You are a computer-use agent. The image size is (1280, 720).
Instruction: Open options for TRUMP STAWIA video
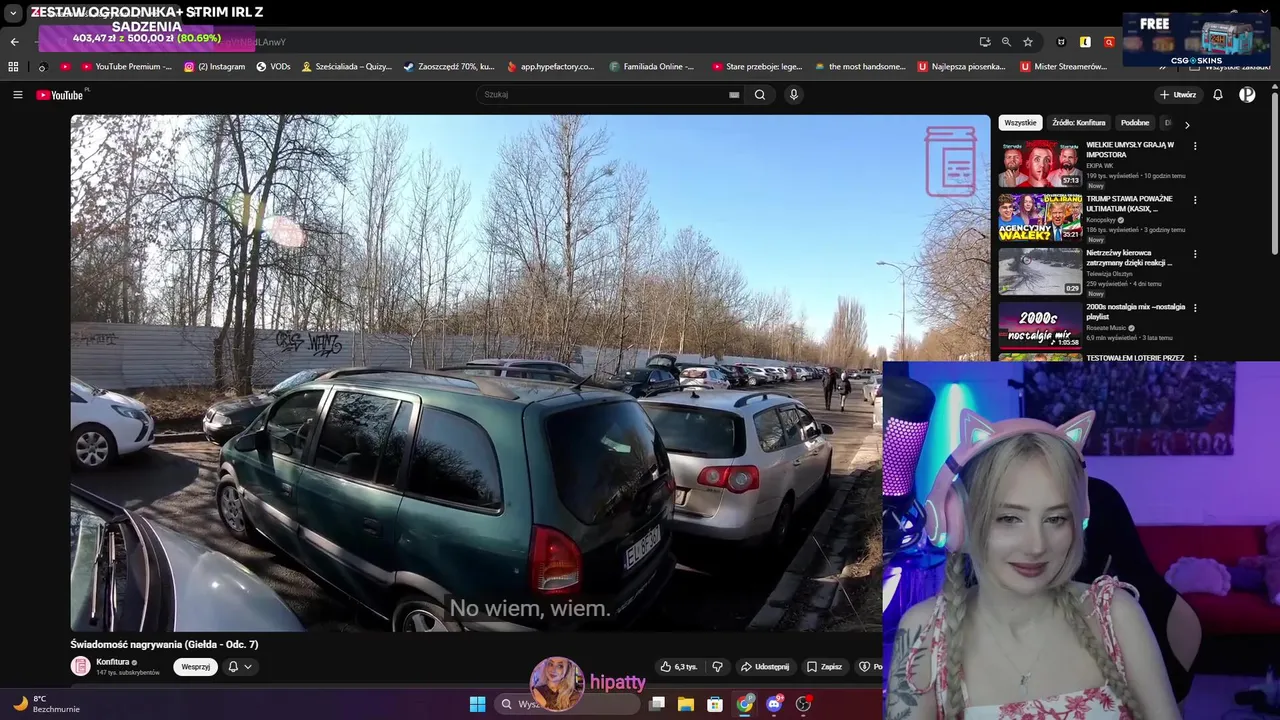tap(1195, 200)
